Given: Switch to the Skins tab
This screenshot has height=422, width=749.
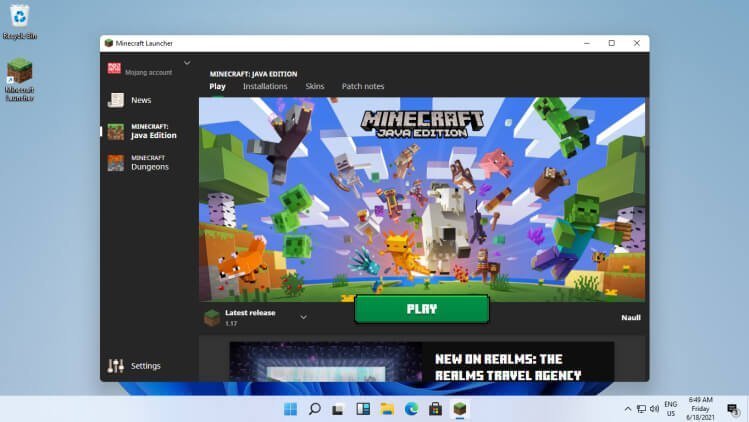Looking at the screenshot, I should click(x=315, y=87).
